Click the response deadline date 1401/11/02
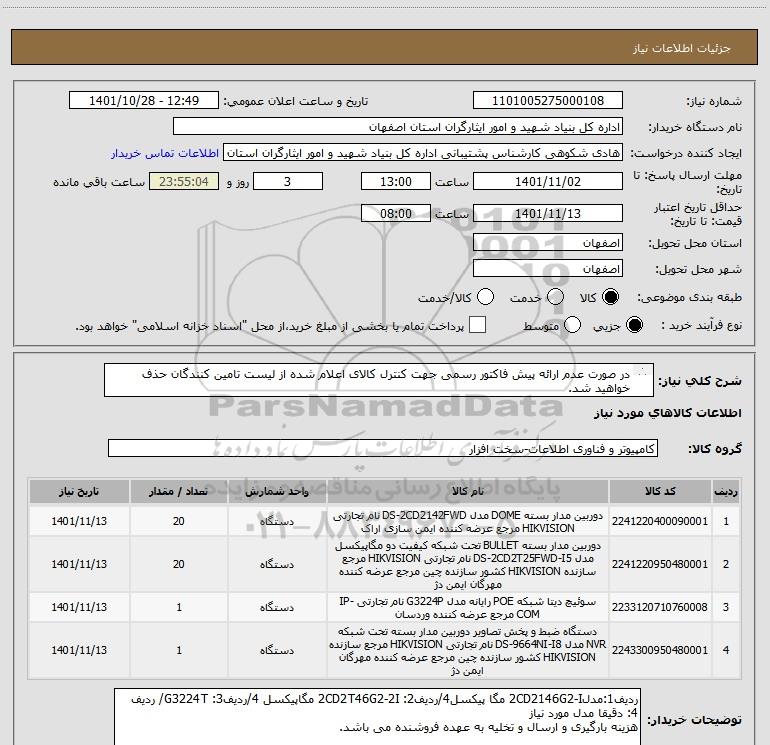Viewport: 770px width, 745px height. point(548,182)
